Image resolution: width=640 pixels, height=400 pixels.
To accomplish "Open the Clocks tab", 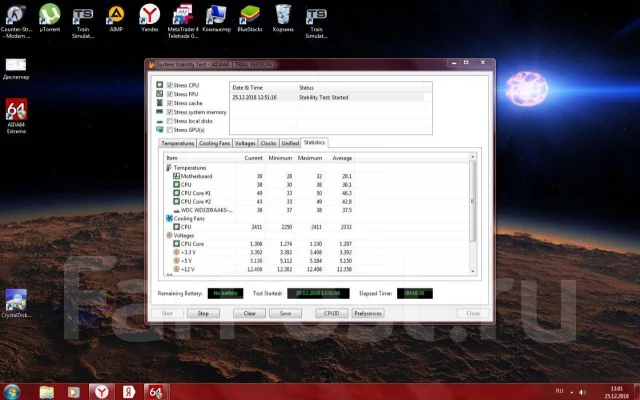I will 268,143.
